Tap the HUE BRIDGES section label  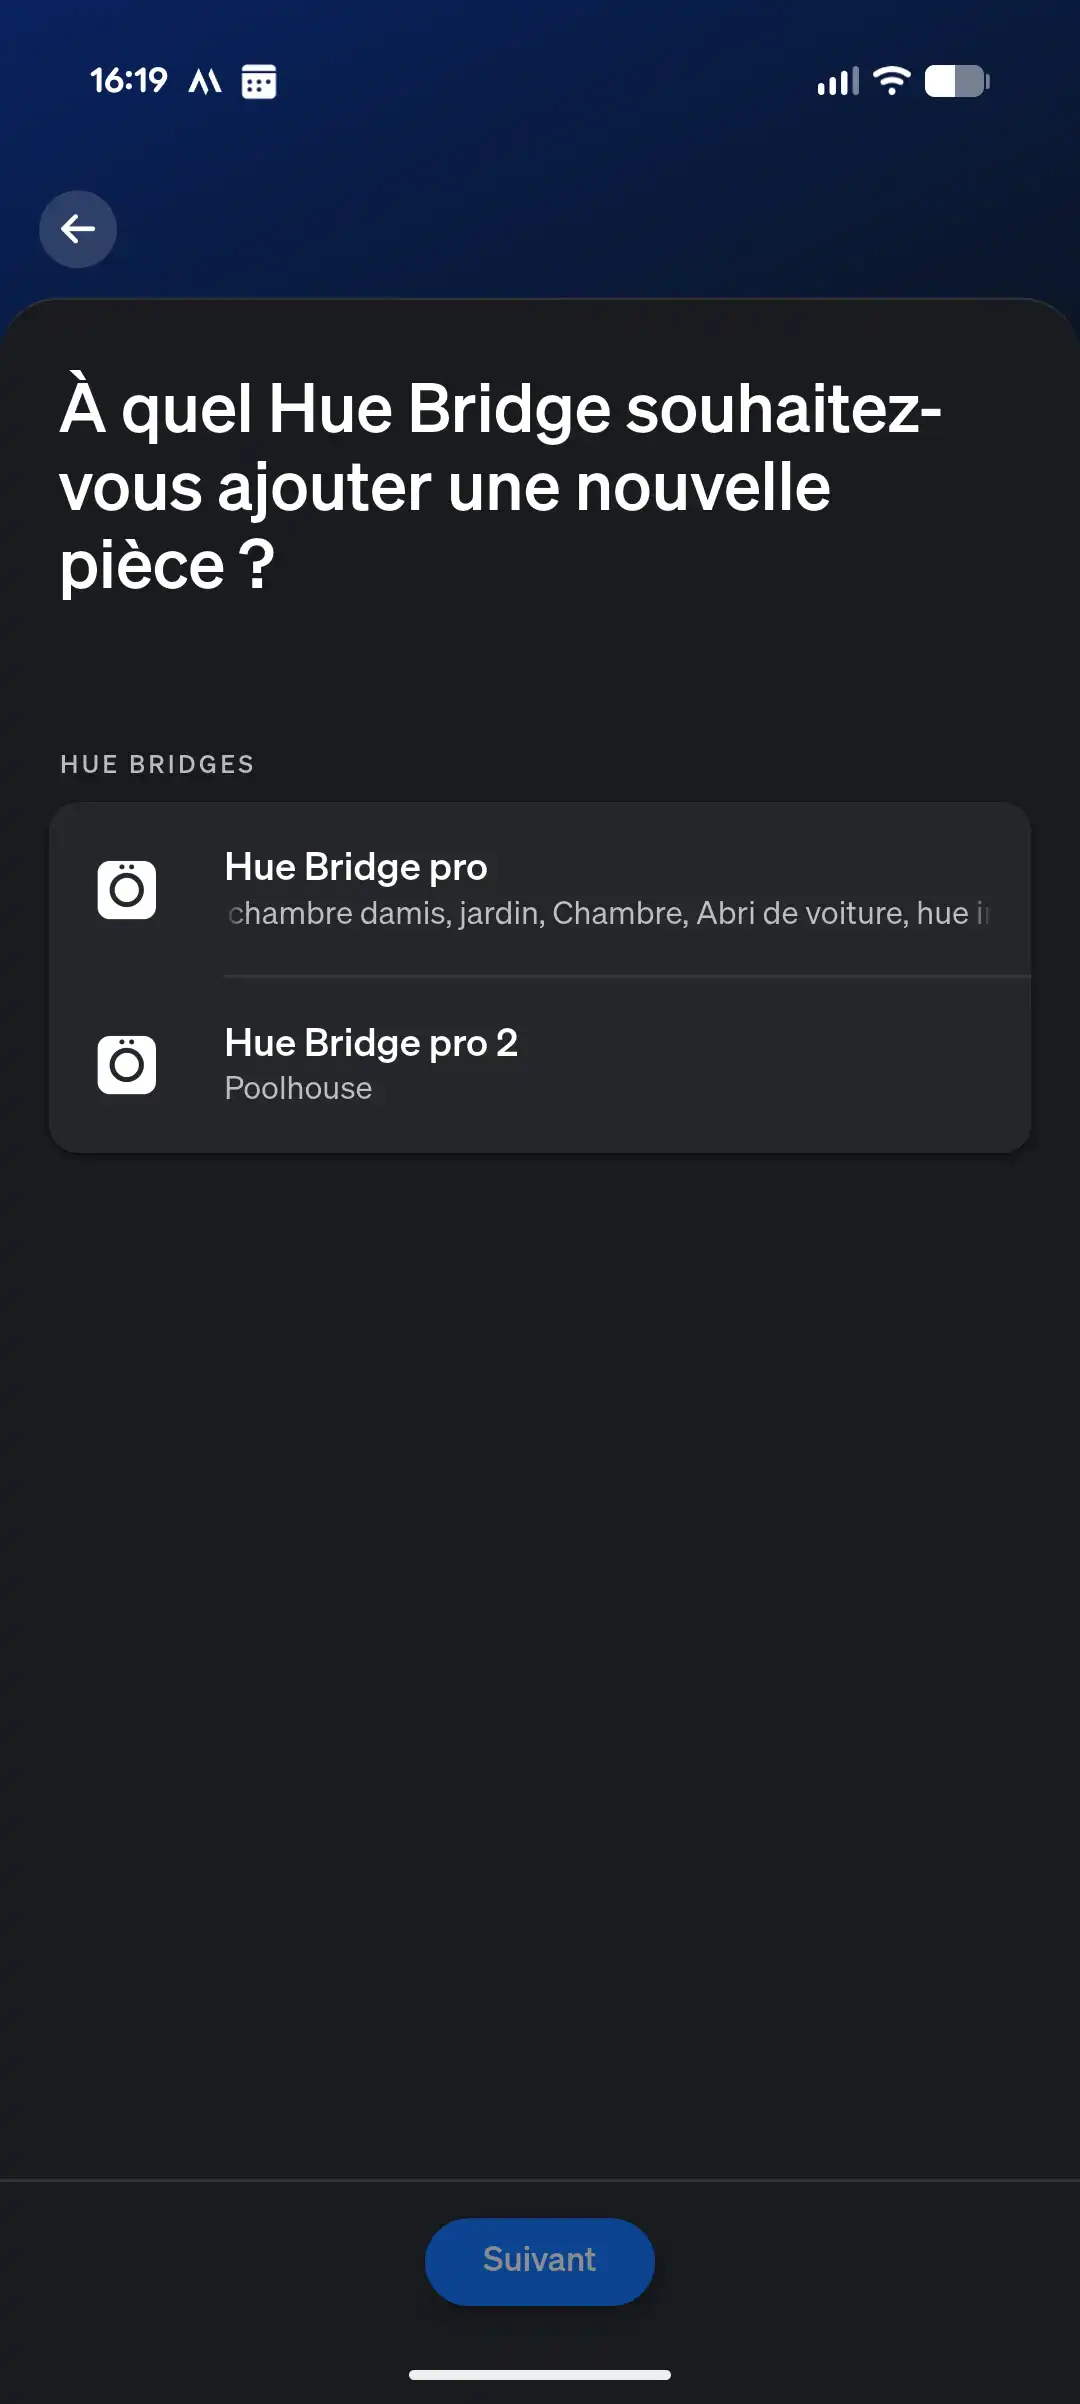coord(157,765)
